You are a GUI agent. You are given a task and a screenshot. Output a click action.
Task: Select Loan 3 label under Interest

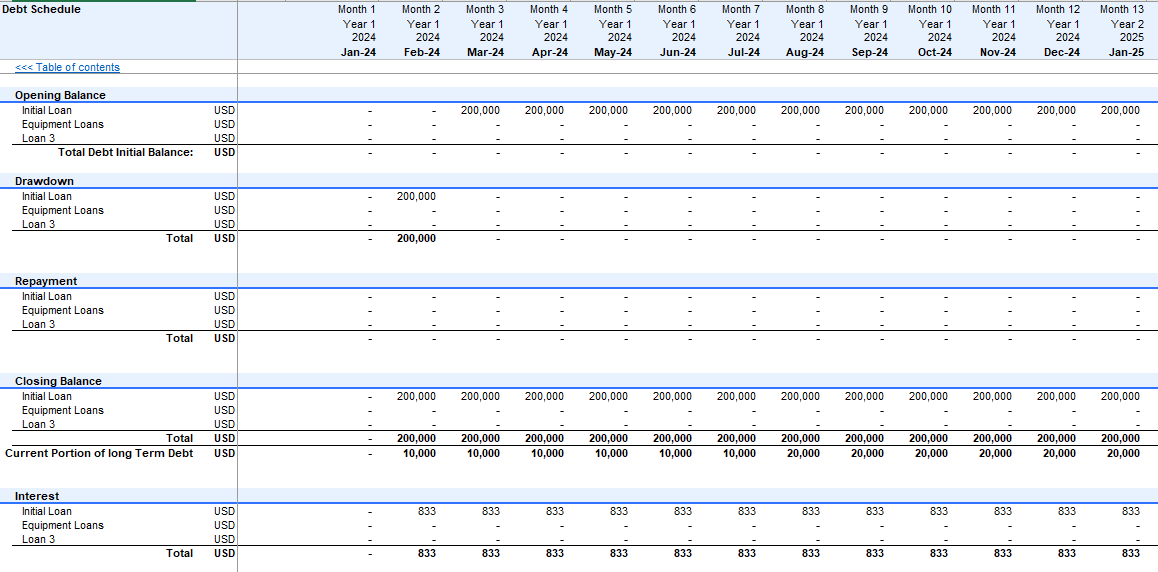[38, 539]
